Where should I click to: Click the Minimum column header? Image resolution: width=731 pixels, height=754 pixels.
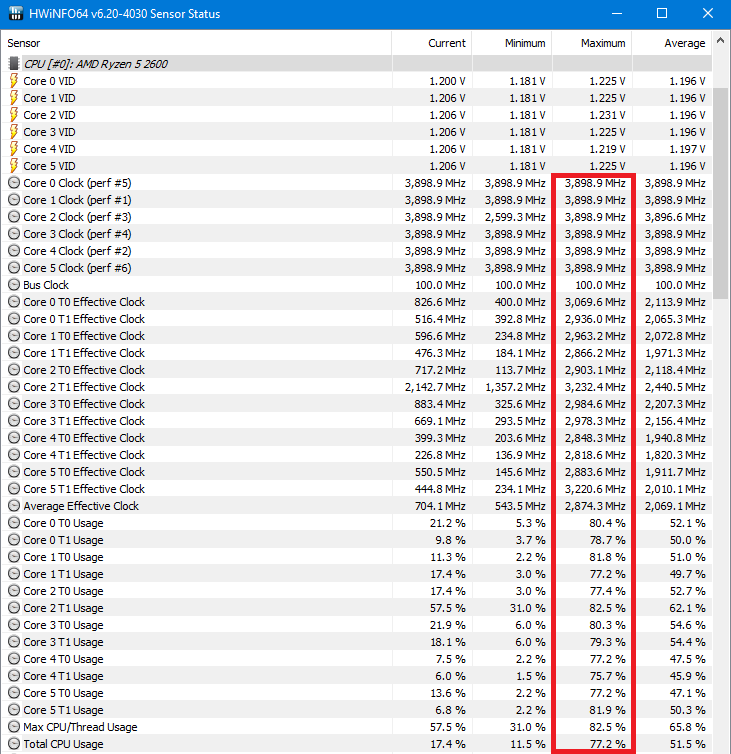point(512,43)
